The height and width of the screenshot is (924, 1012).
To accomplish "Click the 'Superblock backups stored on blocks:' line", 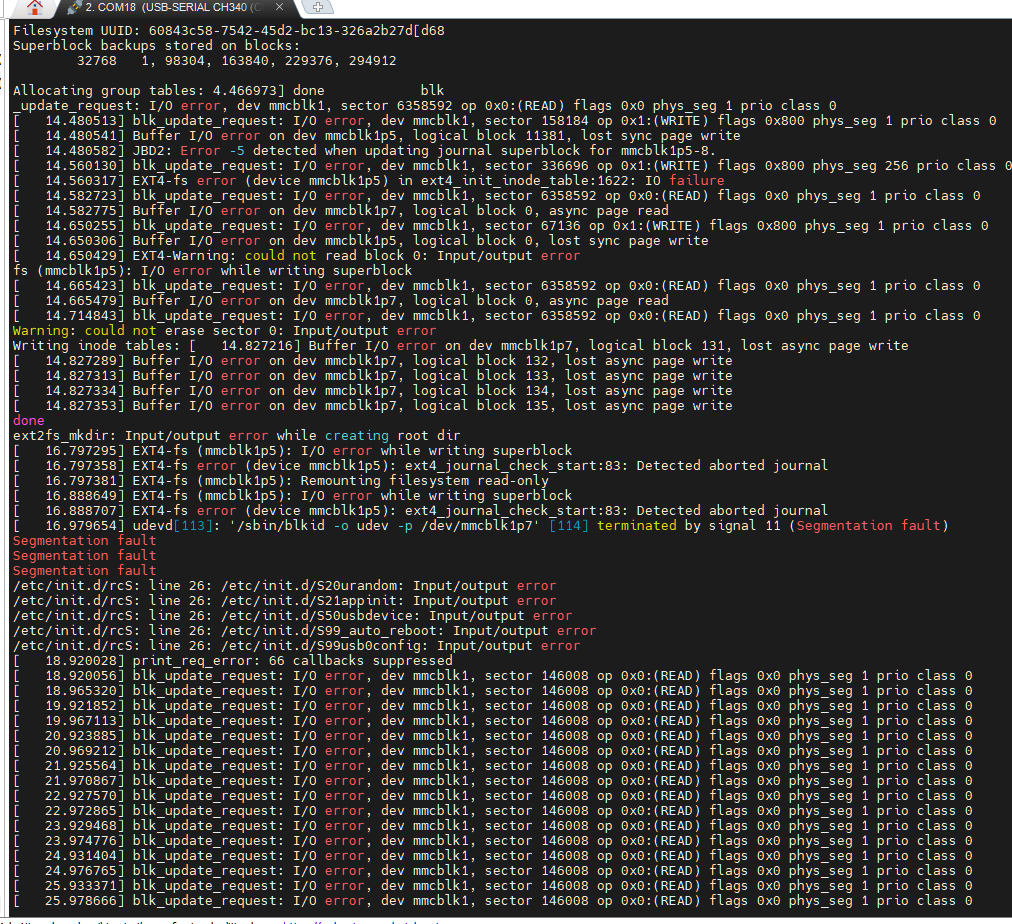I will pos(156,45).
